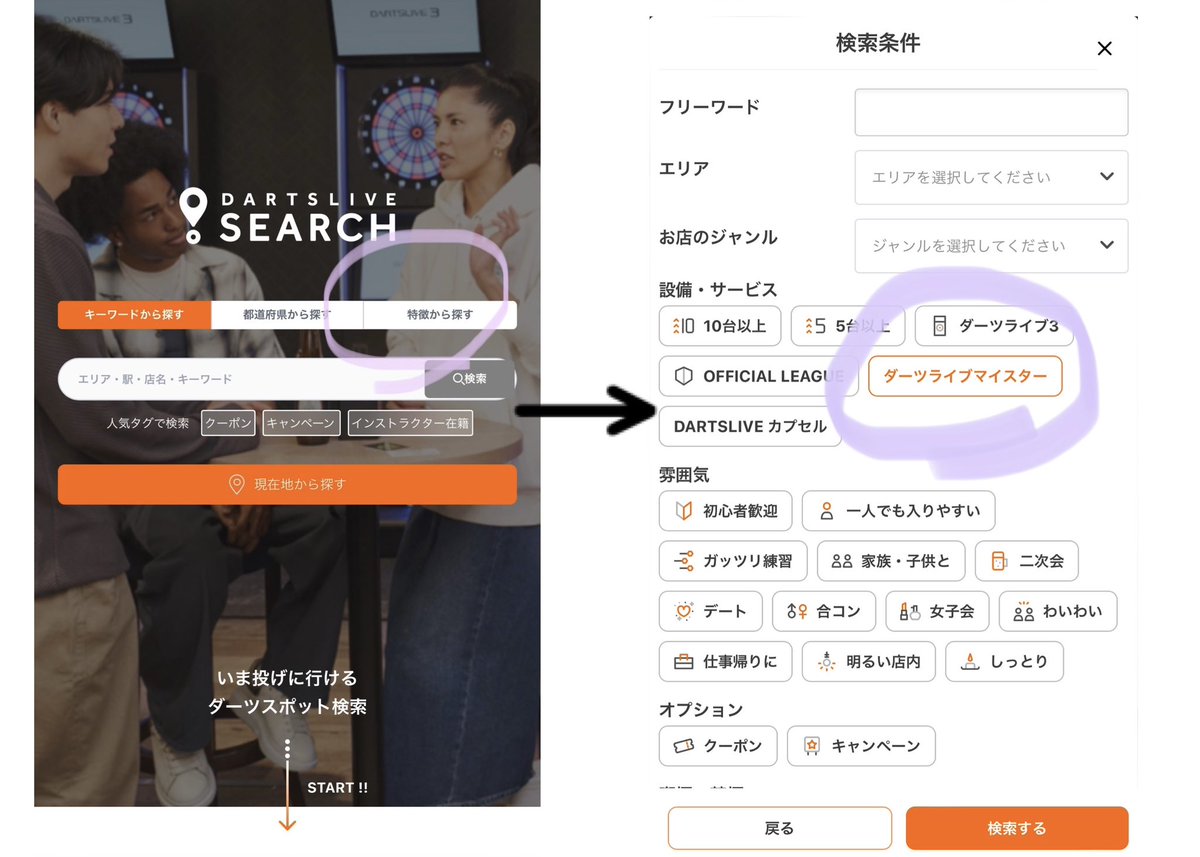The image size is (1200, 857).
Task: Toggle the ダーツライブ3 filter chip
Action: click(x=993, y=326)
